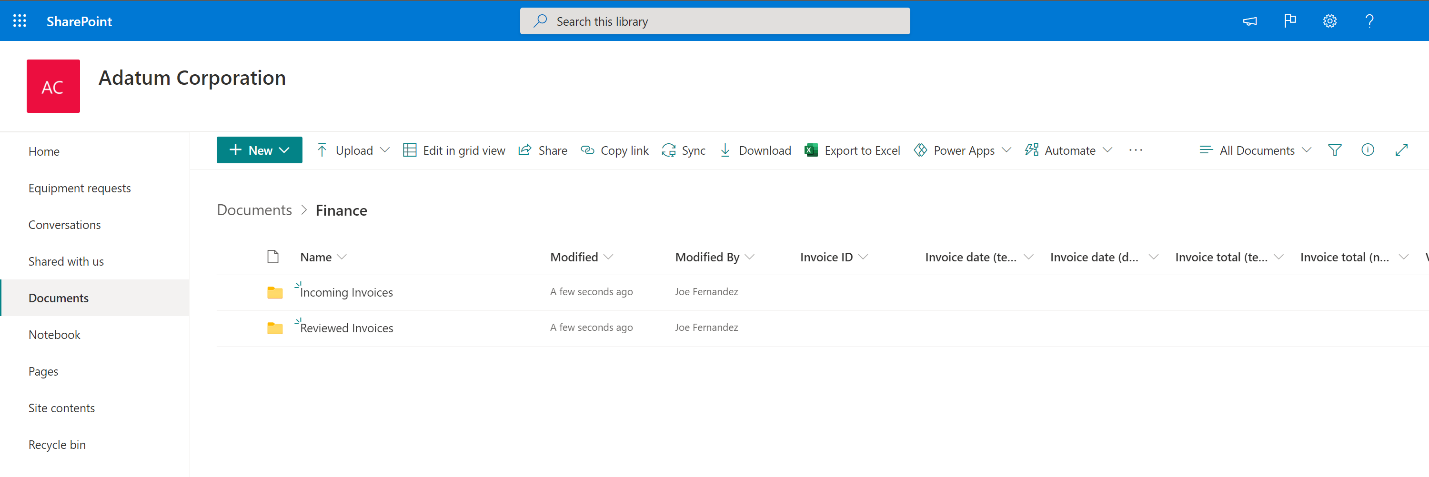Click the flag icon in header

point(1290,20)
